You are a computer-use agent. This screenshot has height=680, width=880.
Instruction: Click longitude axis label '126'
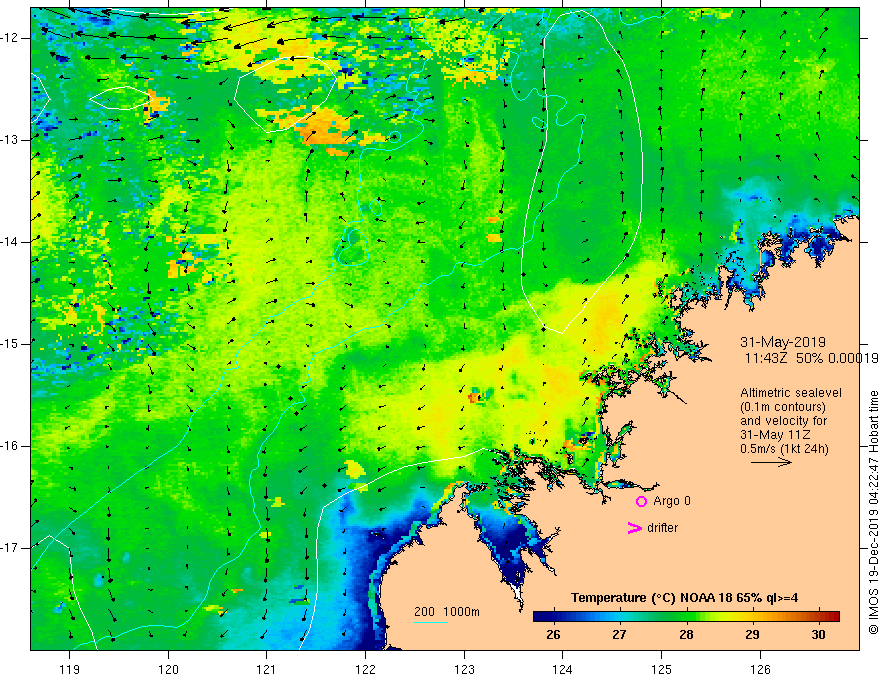(760, 669)
